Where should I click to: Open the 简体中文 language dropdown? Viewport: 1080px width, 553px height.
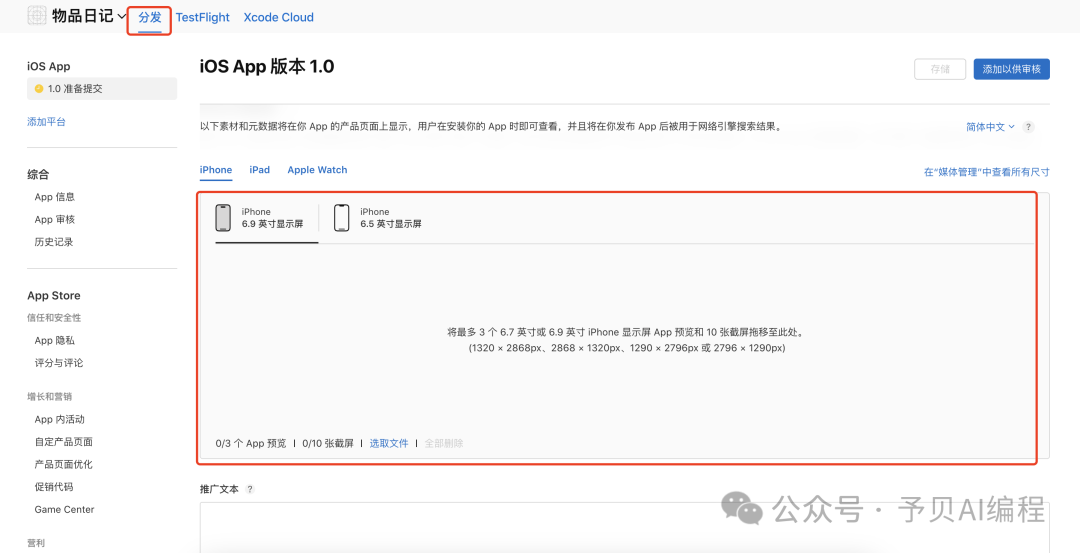tap(990, 127)
